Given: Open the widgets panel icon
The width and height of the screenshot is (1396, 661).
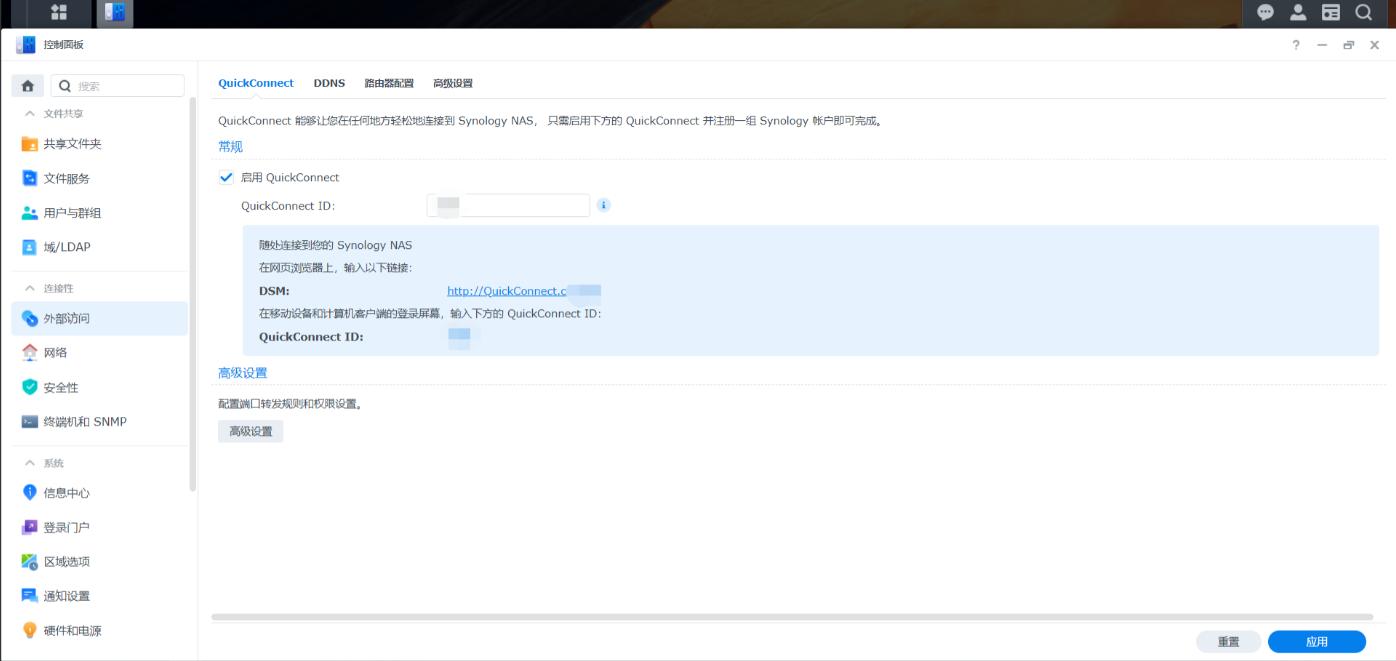Looking at the screenshot, I should pos(1330,12).
